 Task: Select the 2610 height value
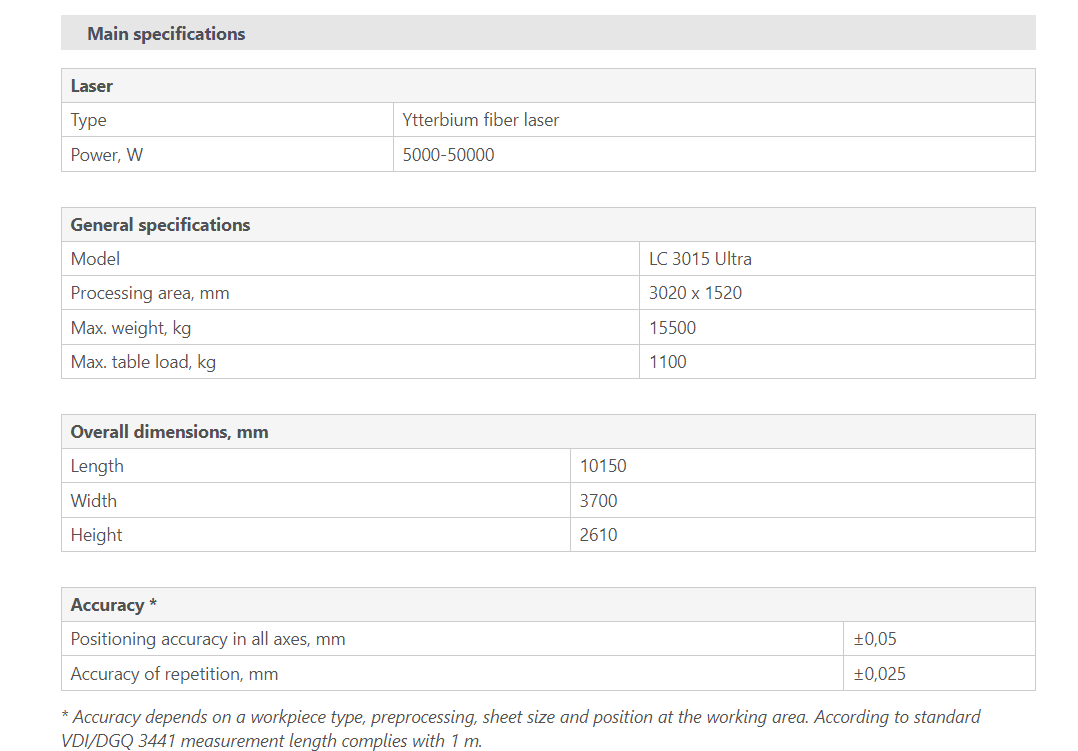(598, 534)
